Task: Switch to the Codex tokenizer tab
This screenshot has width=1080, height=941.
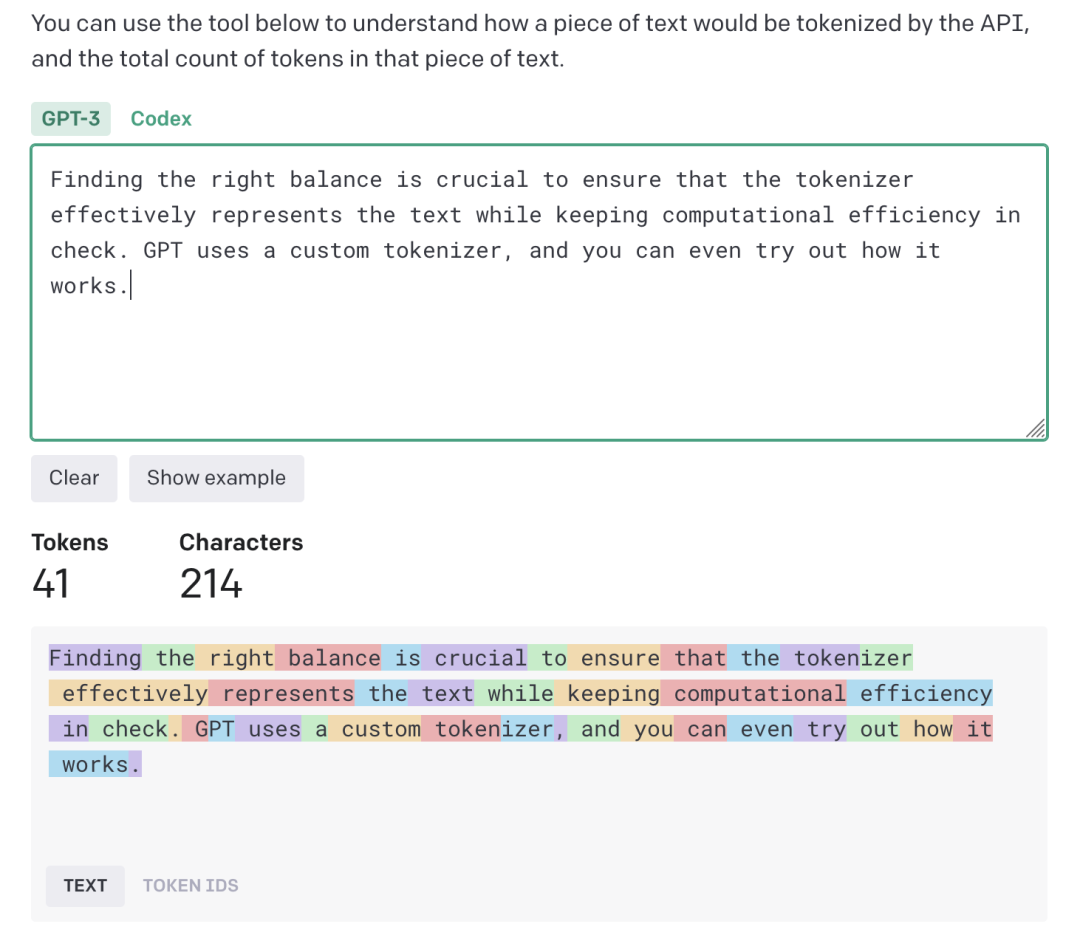Action: coord(161,119)
